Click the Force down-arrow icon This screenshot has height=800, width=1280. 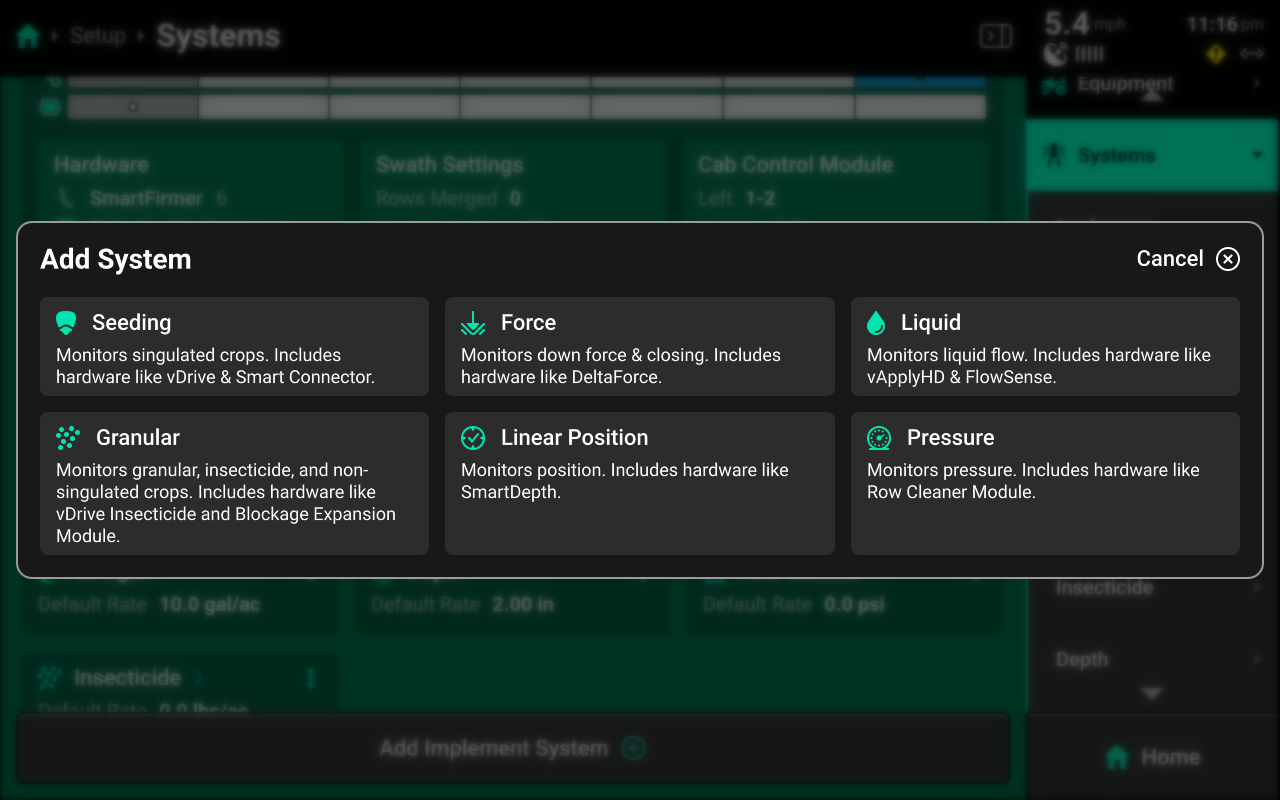coord(473,323)
